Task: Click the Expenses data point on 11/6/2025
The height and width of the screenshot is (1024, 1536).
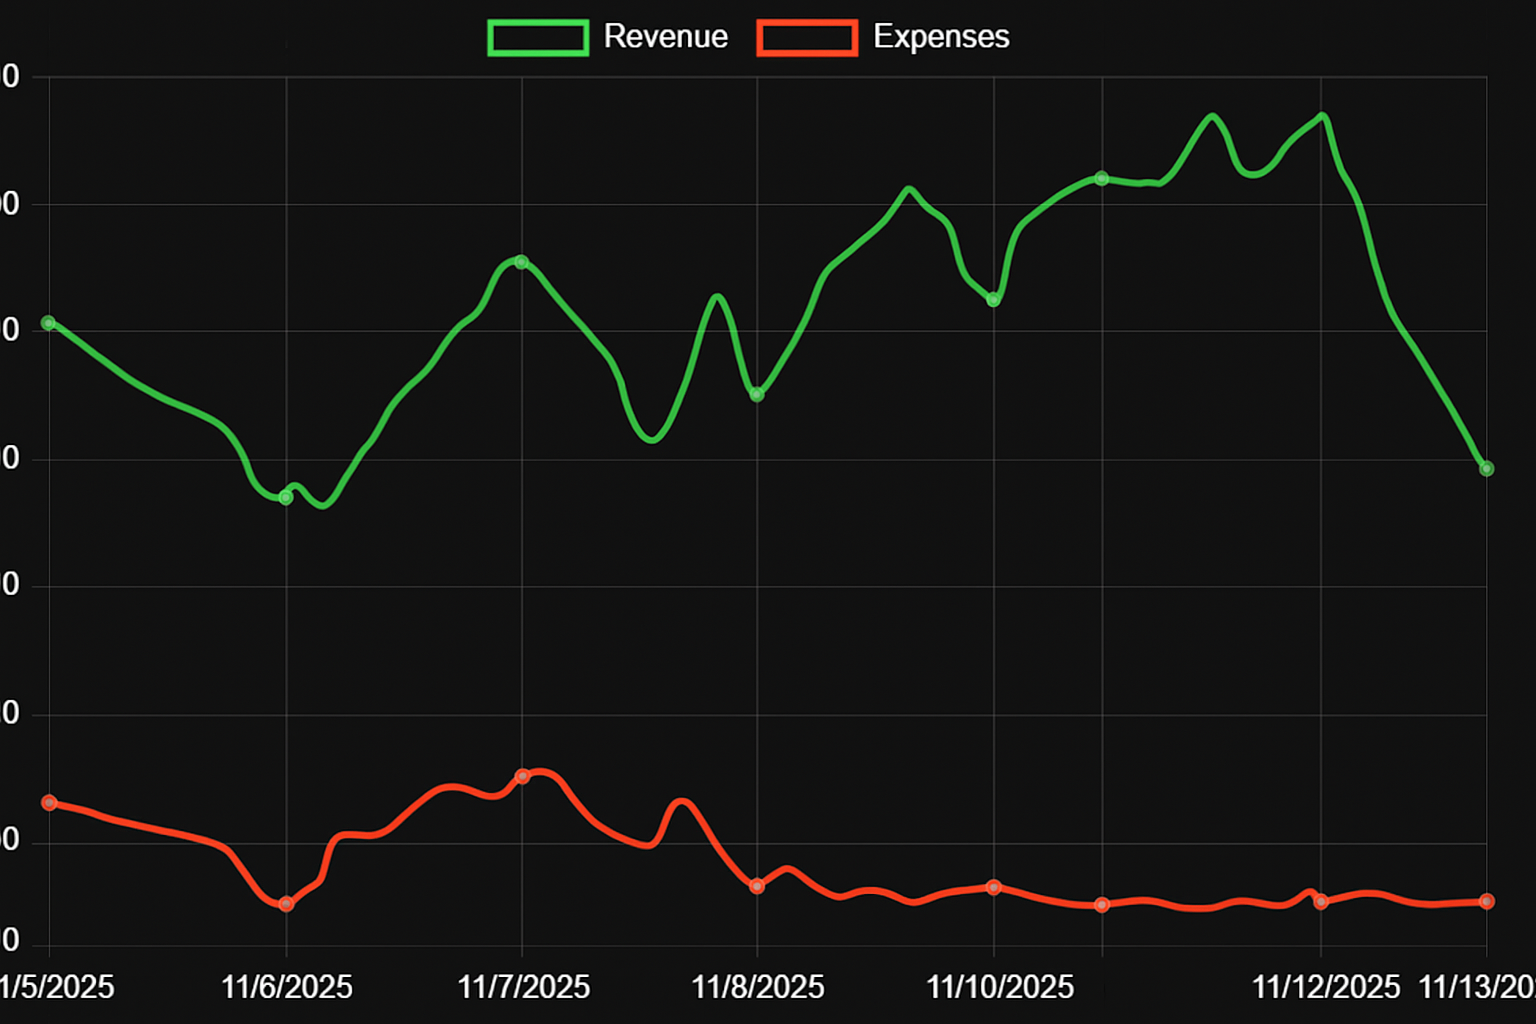Action: tap(286, 905)
